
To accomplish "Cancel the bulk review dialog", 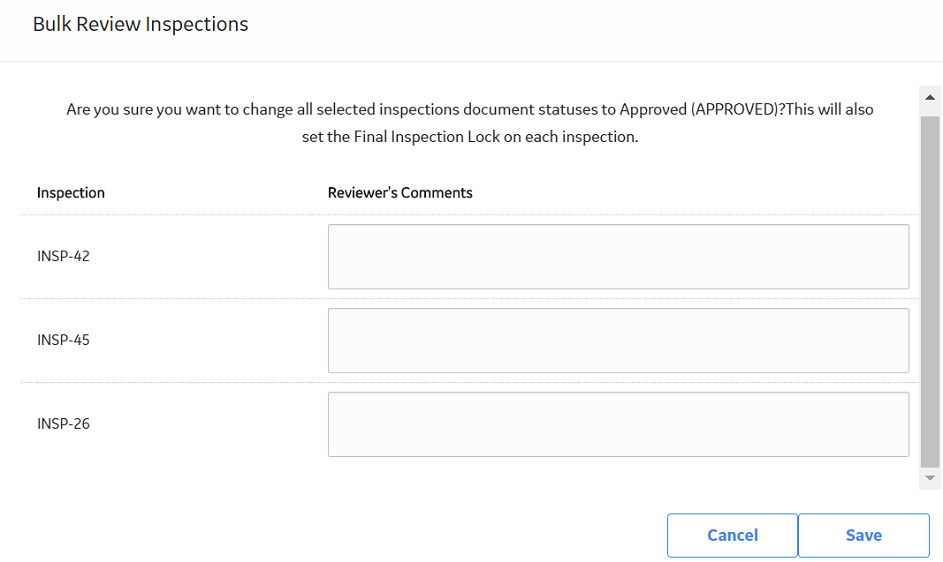I will (x=732, y=535).
